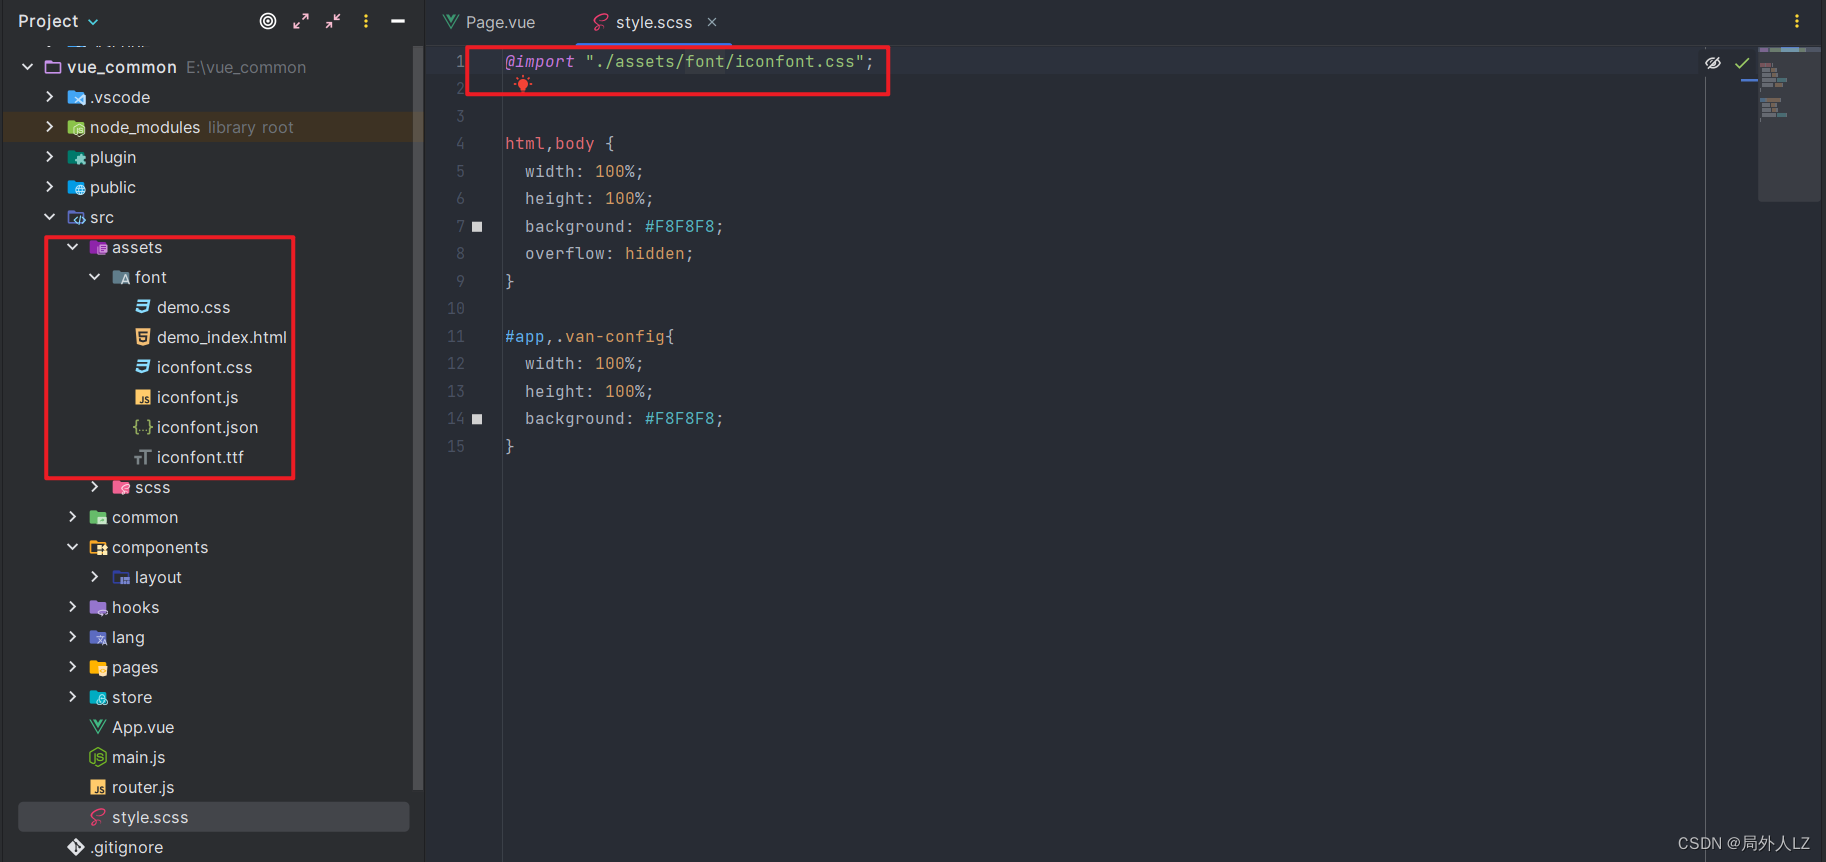Close the style.scss tab

(x=712, y=22)
